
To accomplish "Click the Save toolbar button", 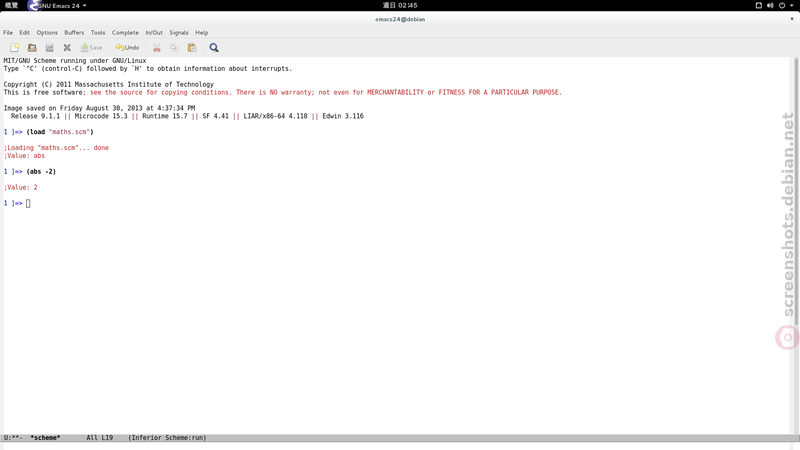I will (x=92, y=47).
